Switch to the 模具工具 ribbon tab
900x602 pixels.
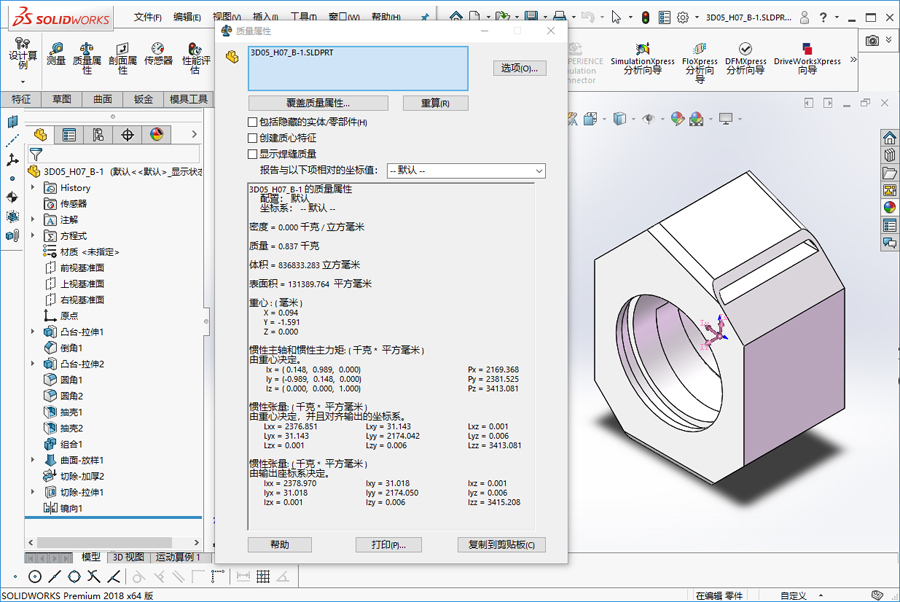[x=188, y=99]
